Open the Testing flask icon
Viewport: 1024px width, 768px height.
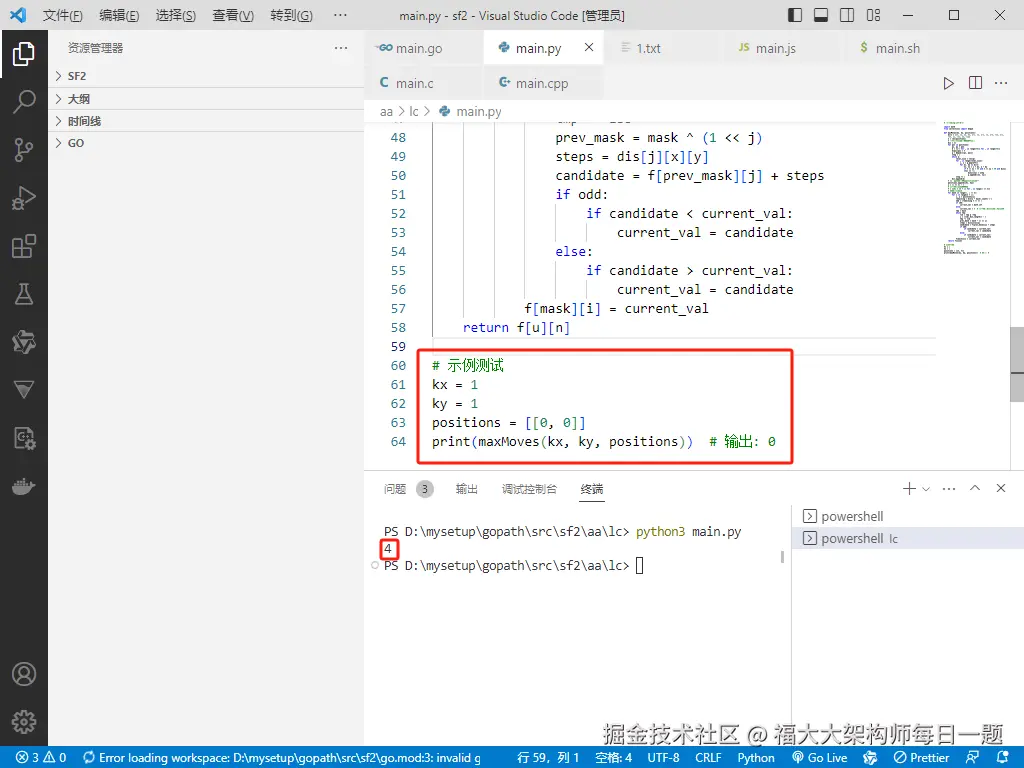click(x=24, y=294)
